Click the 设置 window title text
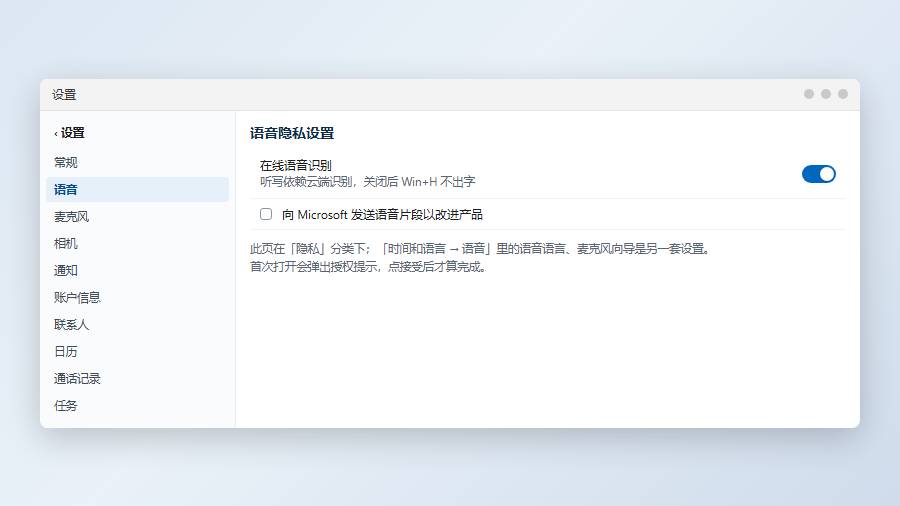900x506 pixels. point(64,95)
